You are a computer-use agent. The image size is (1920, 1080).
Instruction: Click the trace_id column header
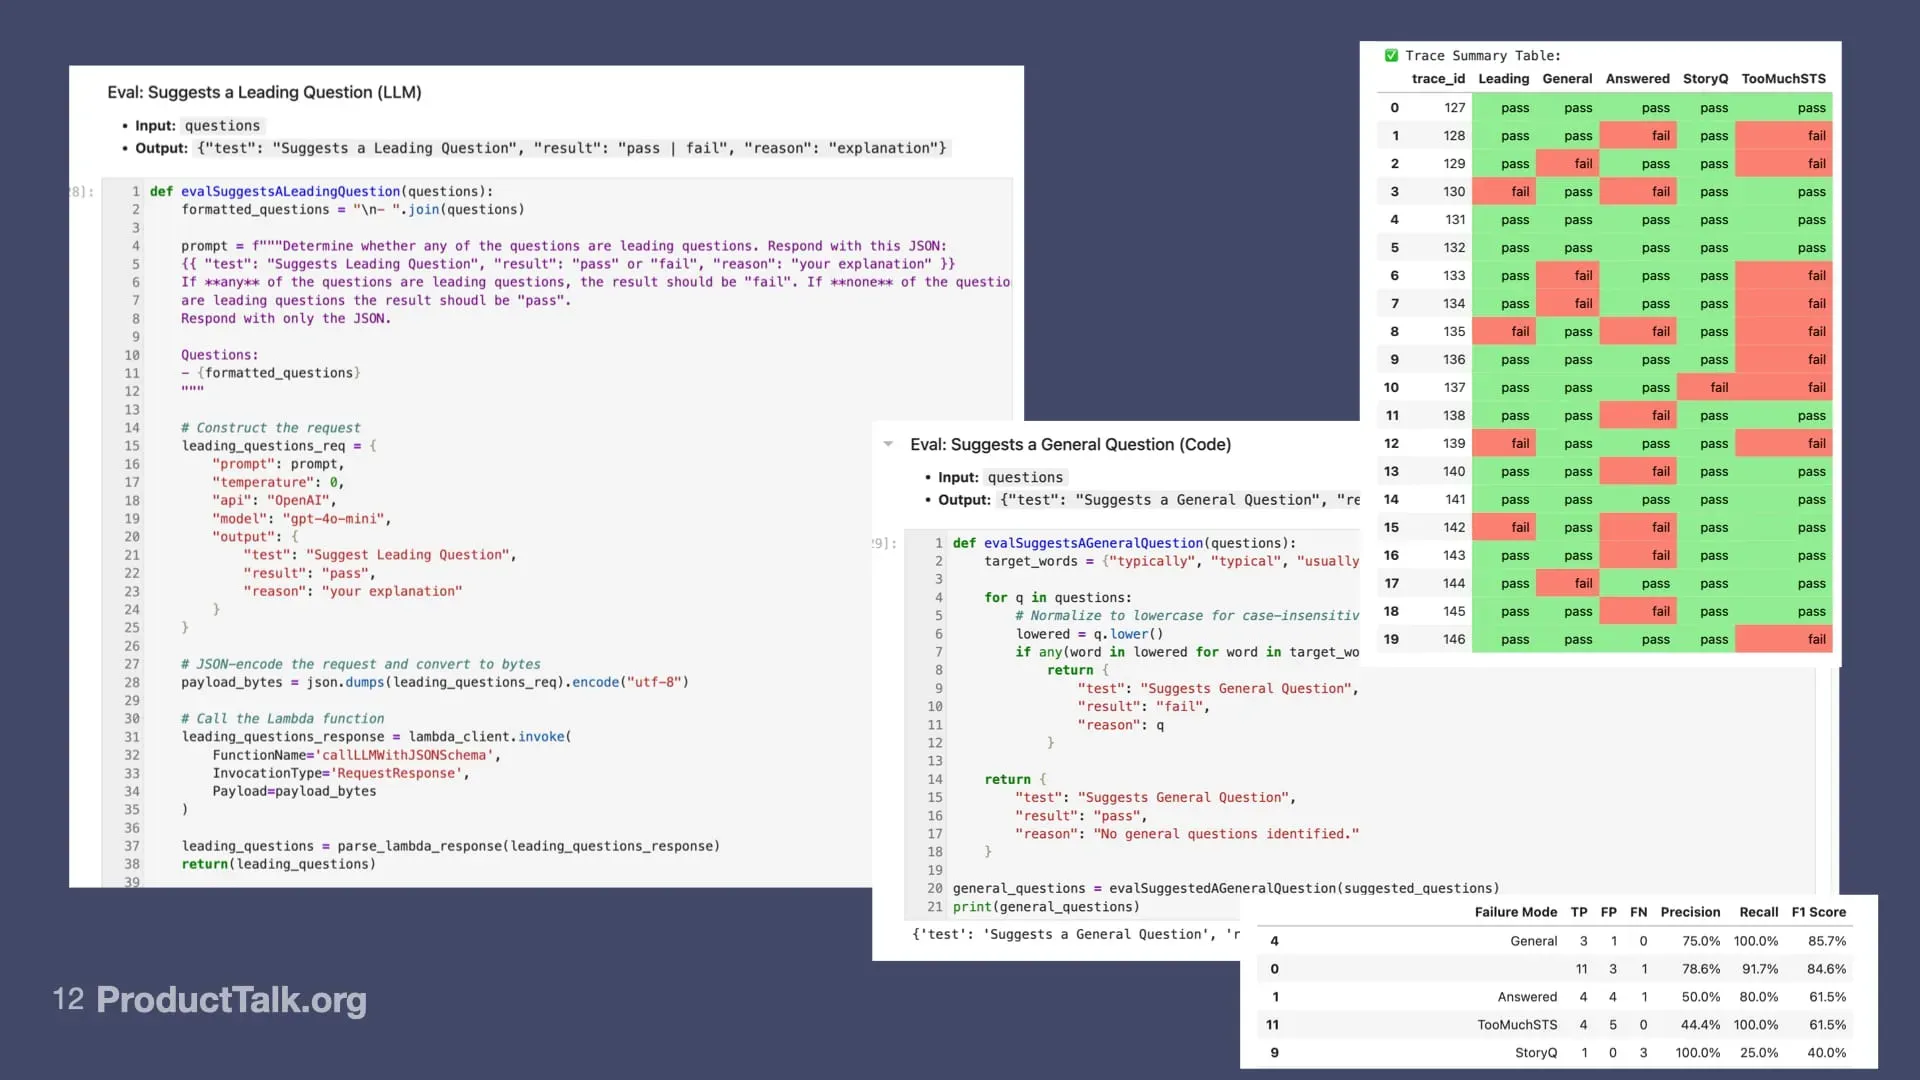1437,78
